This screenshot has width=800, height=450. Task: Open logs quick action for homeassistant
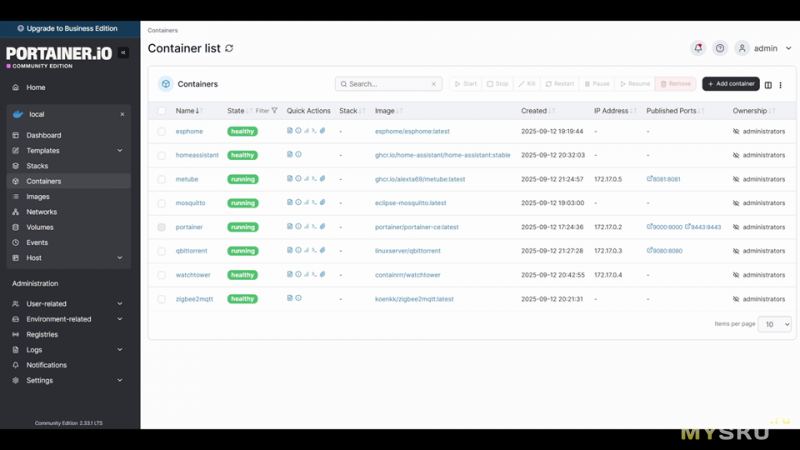pyautogui.click(x=290, y=154)
